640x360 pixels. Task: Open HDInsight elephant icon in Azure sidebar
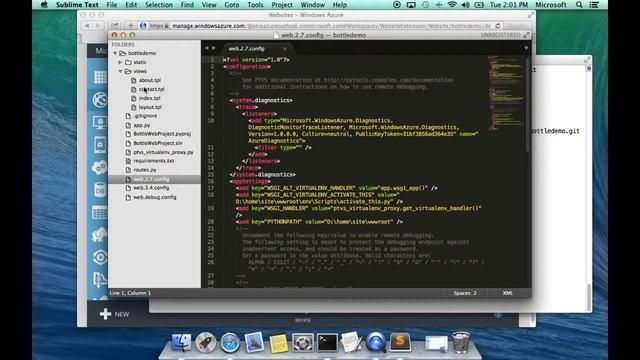(x=100, y=235)
